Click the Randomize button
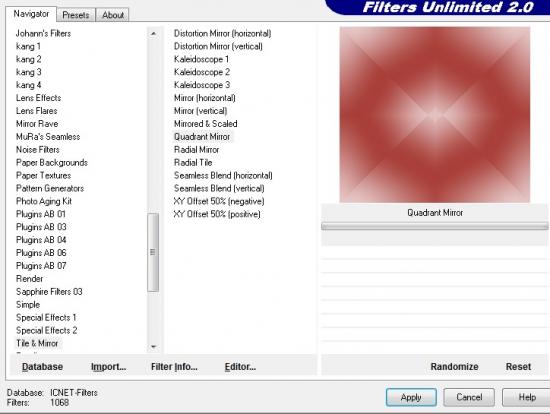Viewport: 550px width, 414px height. 454,367
